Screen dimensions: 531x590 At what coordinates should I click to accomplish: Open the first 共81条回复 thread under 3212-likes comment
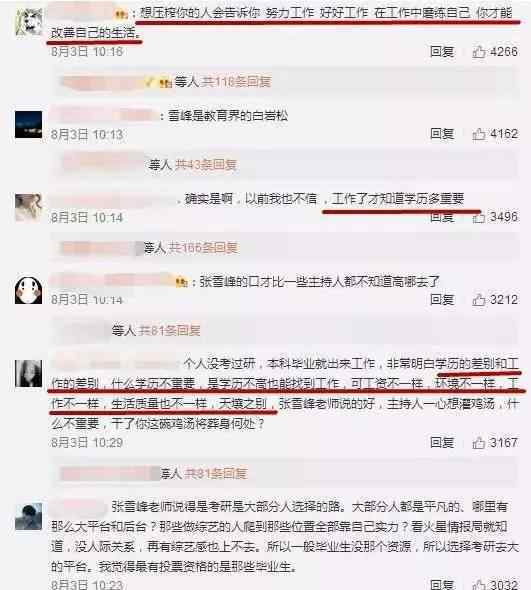pyautogui.click(x=169, y=330)
